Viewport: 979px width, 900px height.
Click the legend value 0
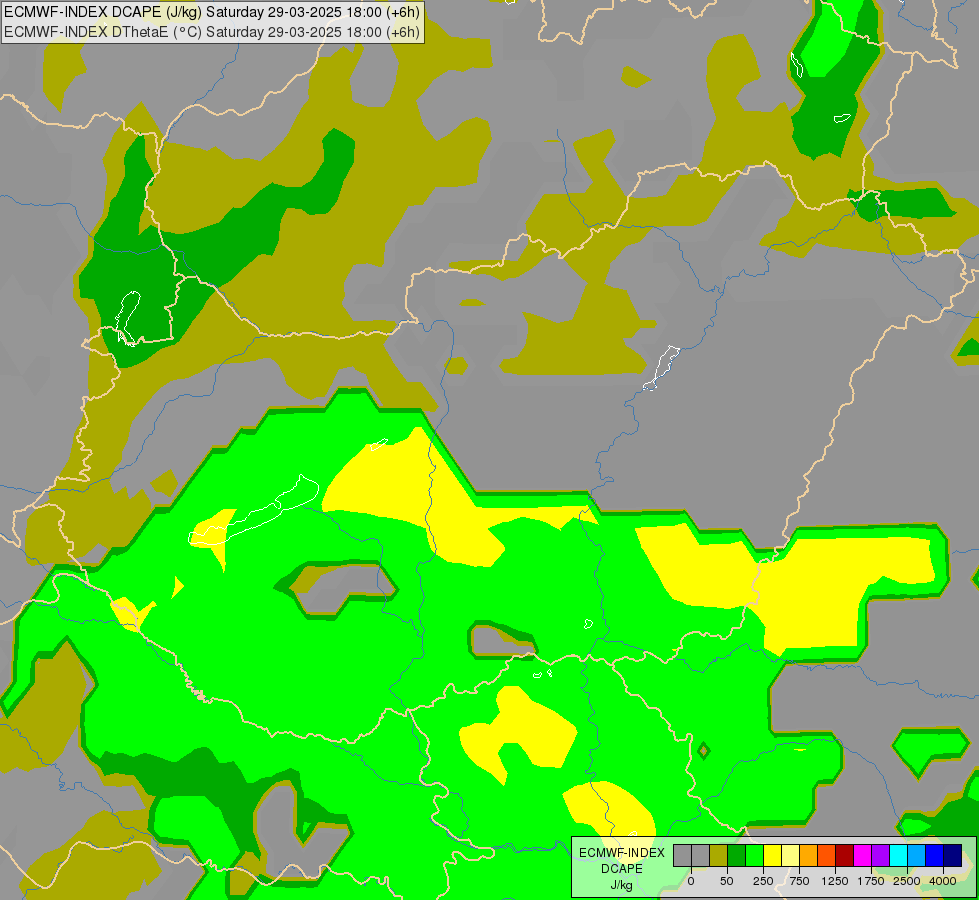click(x=691, y=881)
